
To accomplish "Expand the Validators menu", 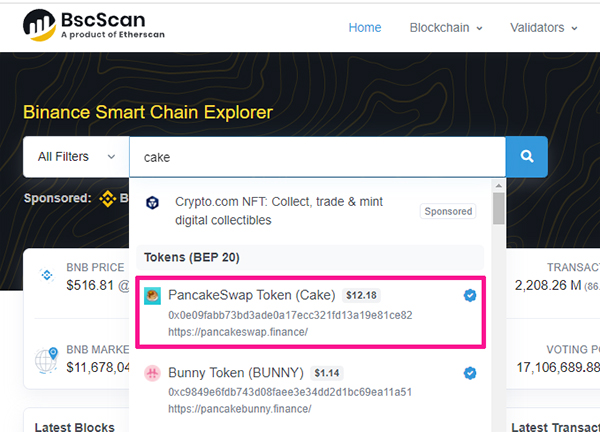I will pos(544,28).
